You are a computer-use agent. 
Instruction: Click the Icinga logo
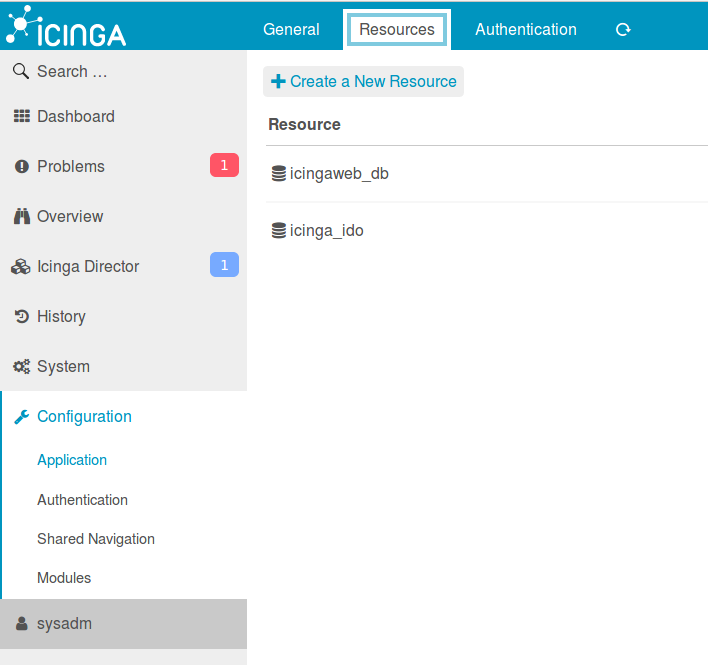66,26
